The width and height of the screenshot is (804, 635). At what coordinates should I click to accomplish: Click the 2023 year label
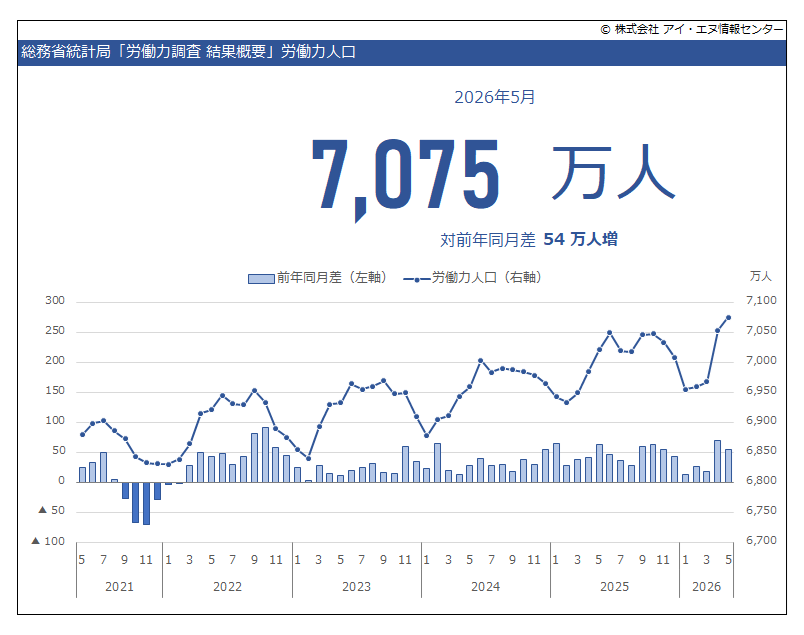(356, 587)
